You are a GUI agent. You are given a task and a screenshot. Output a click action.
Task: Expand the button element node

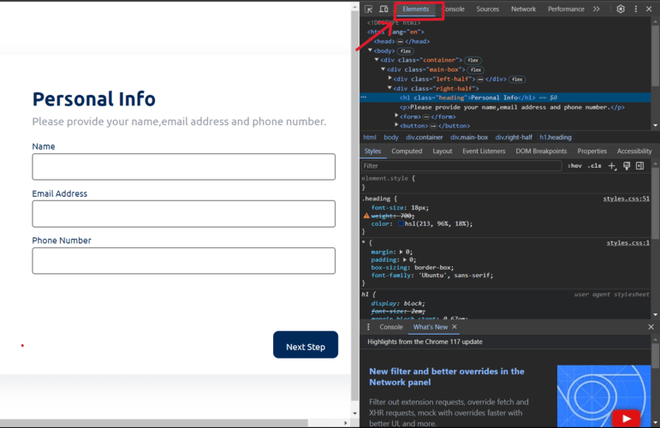point(396,125)
